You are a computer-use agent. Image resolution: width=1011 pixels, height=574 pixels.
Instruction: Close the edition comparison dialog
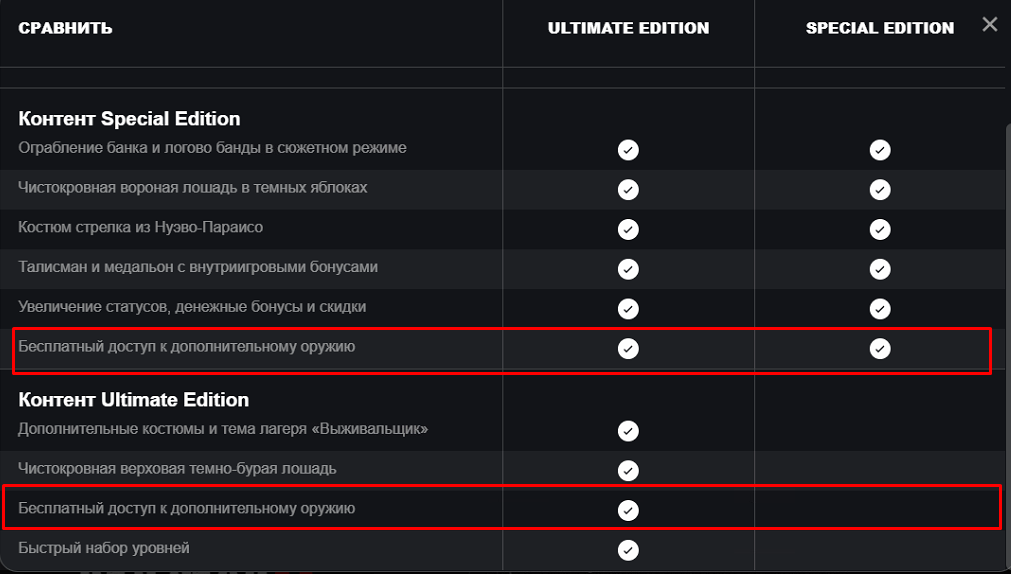989,25
